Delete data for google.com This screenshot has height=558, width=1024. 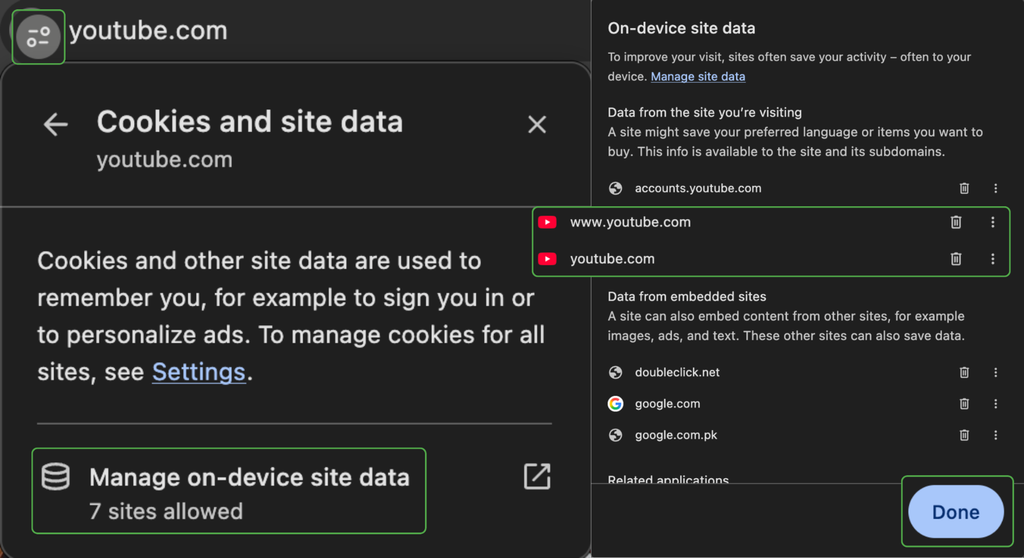tap(964, 404)
